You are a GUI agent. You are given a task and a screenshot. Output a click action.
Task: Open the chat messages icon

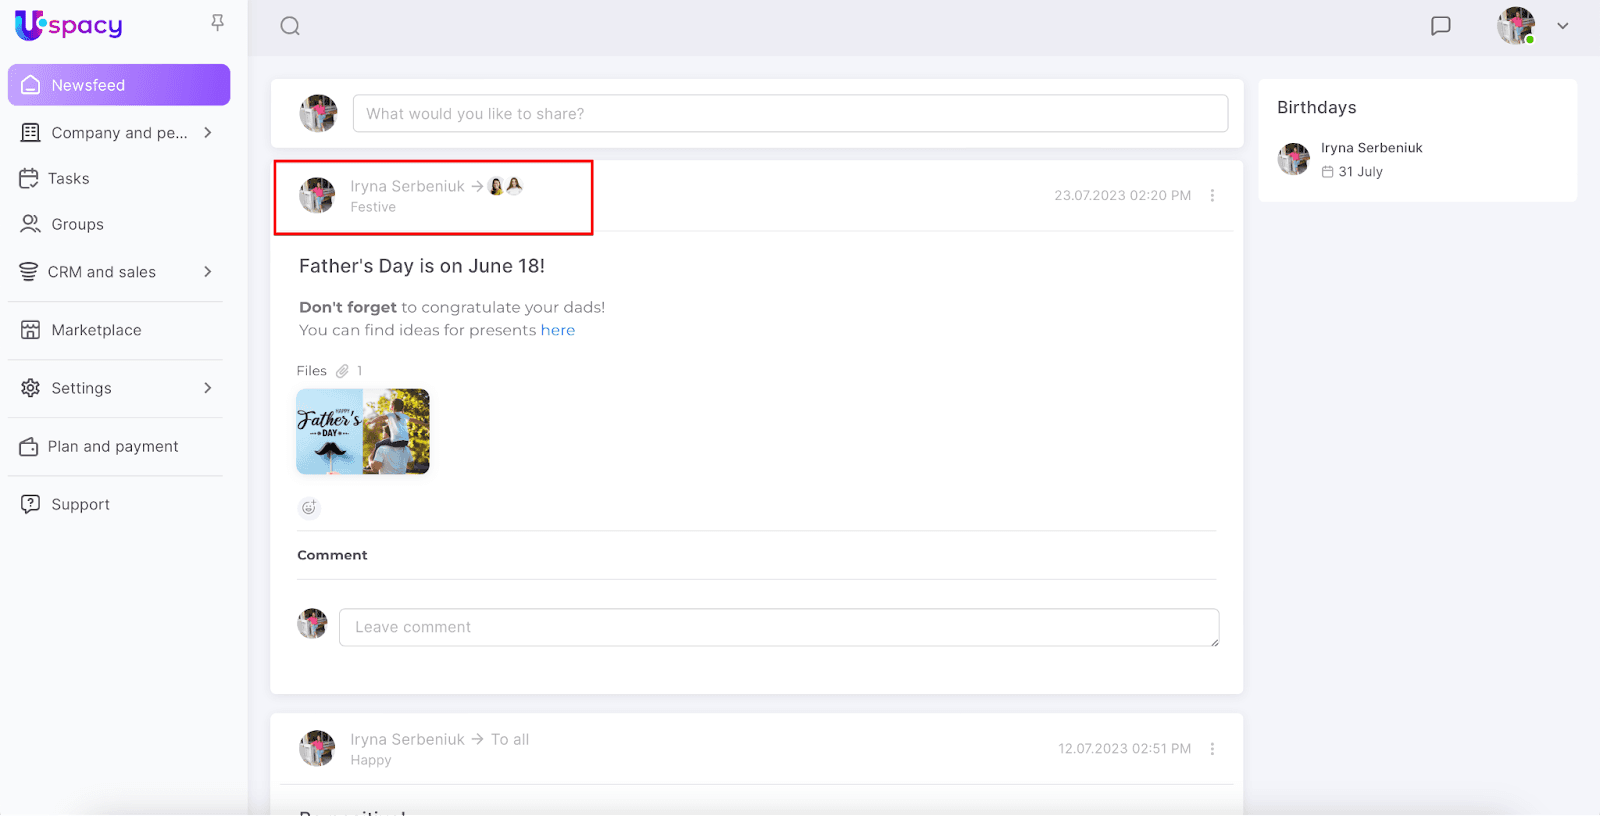(x=1440, y=26)
